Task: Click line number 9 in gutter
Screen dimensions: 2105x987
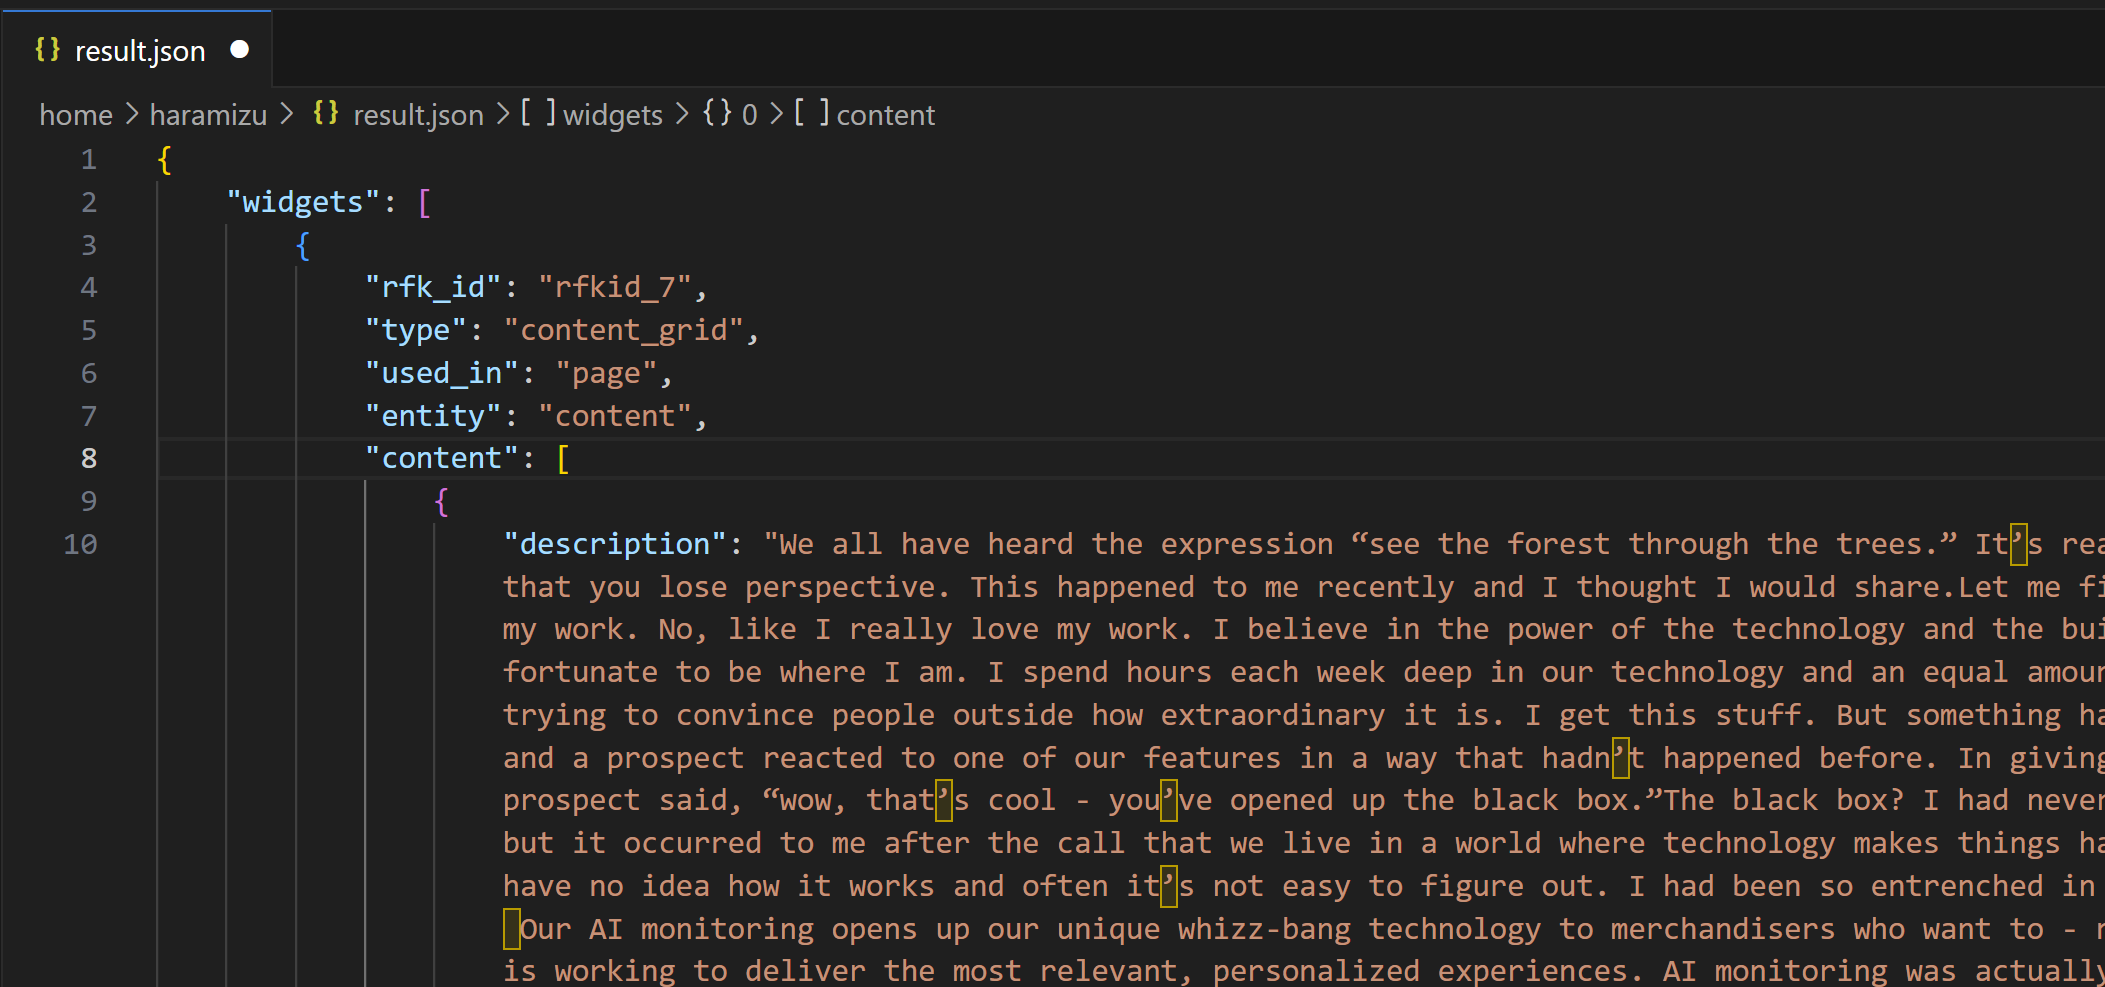Action: (x=89, y=501)
